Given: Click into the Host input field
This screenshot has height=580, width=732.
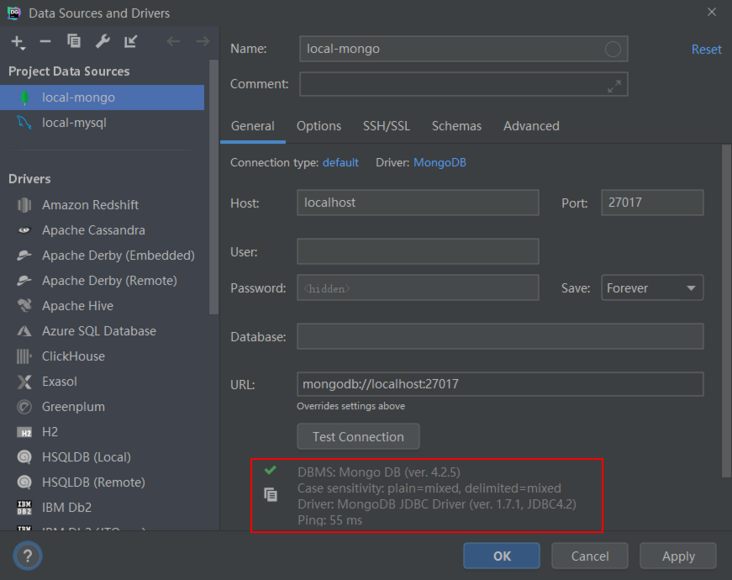Looking at the screenshot, I should [x=418, y=203].
